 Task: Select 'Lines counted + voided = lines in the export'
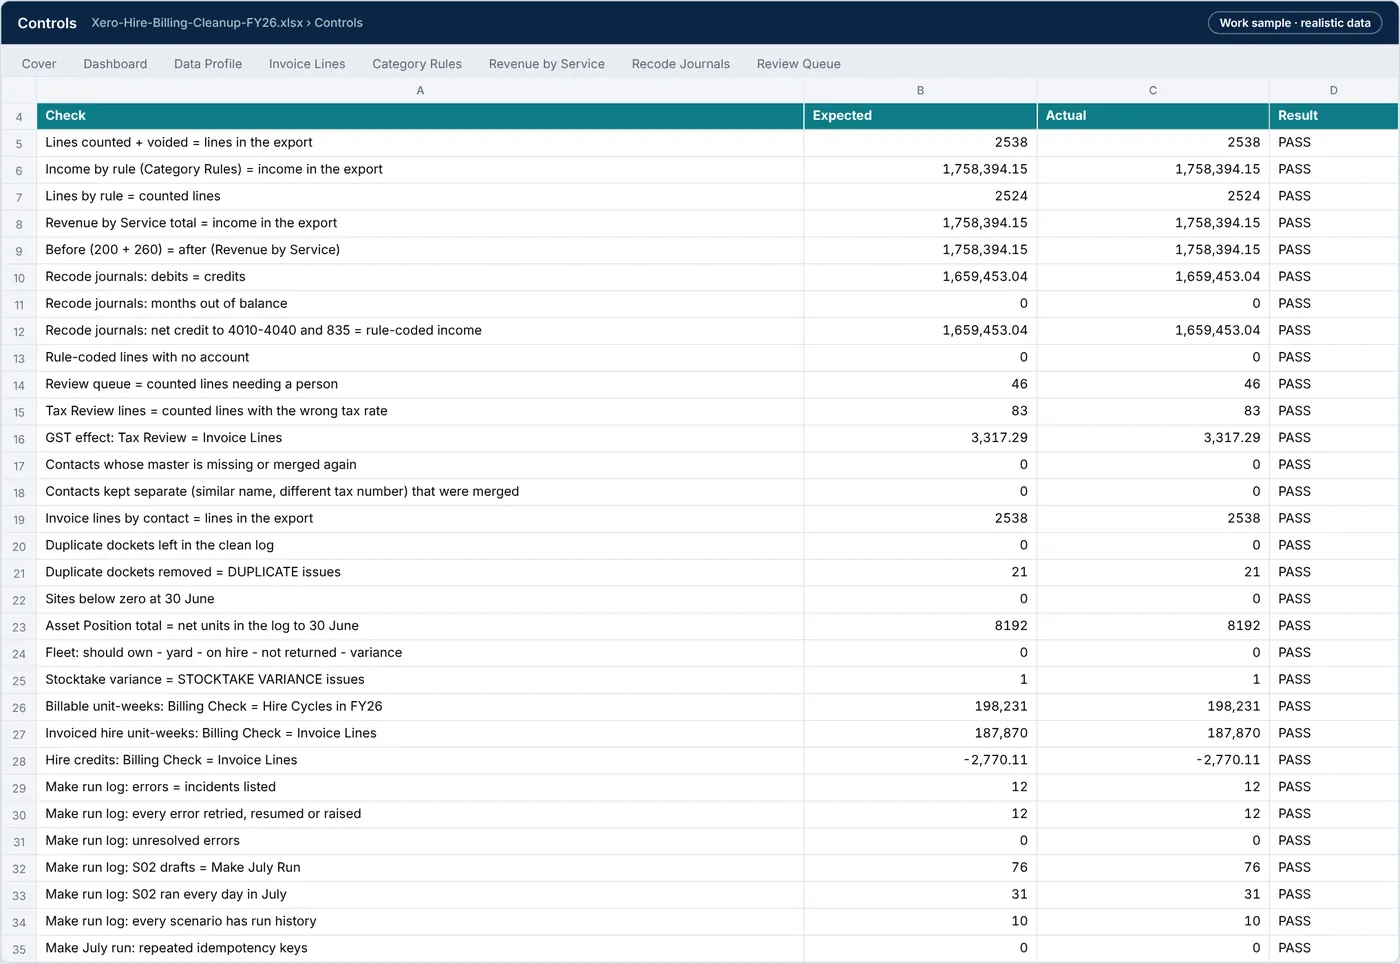(420, 143)
